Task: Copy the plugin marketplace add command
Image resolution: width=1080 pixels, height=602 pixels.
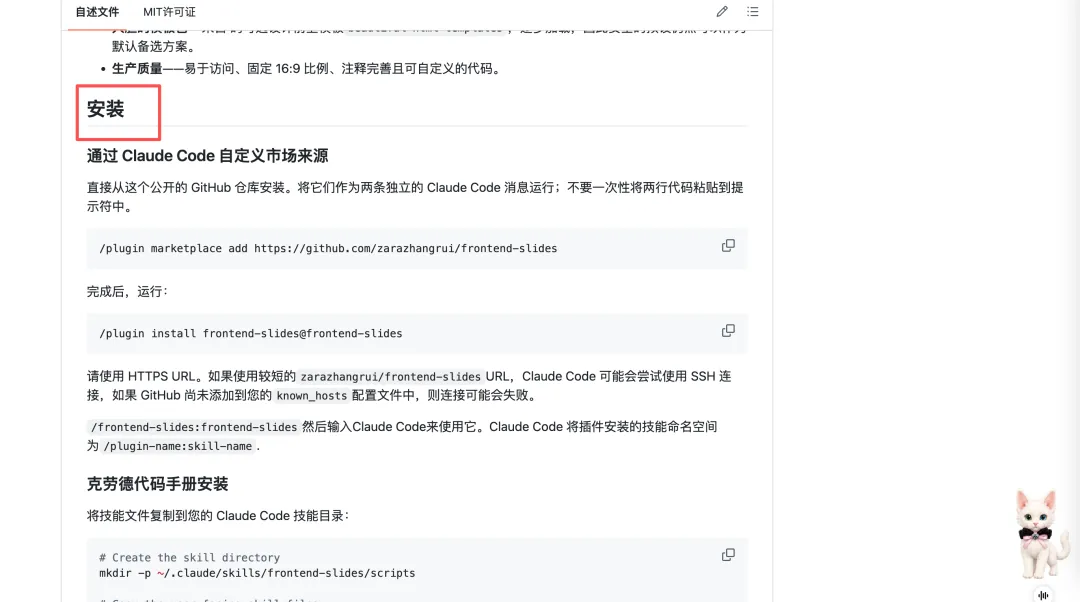Action: pos(728,246)
